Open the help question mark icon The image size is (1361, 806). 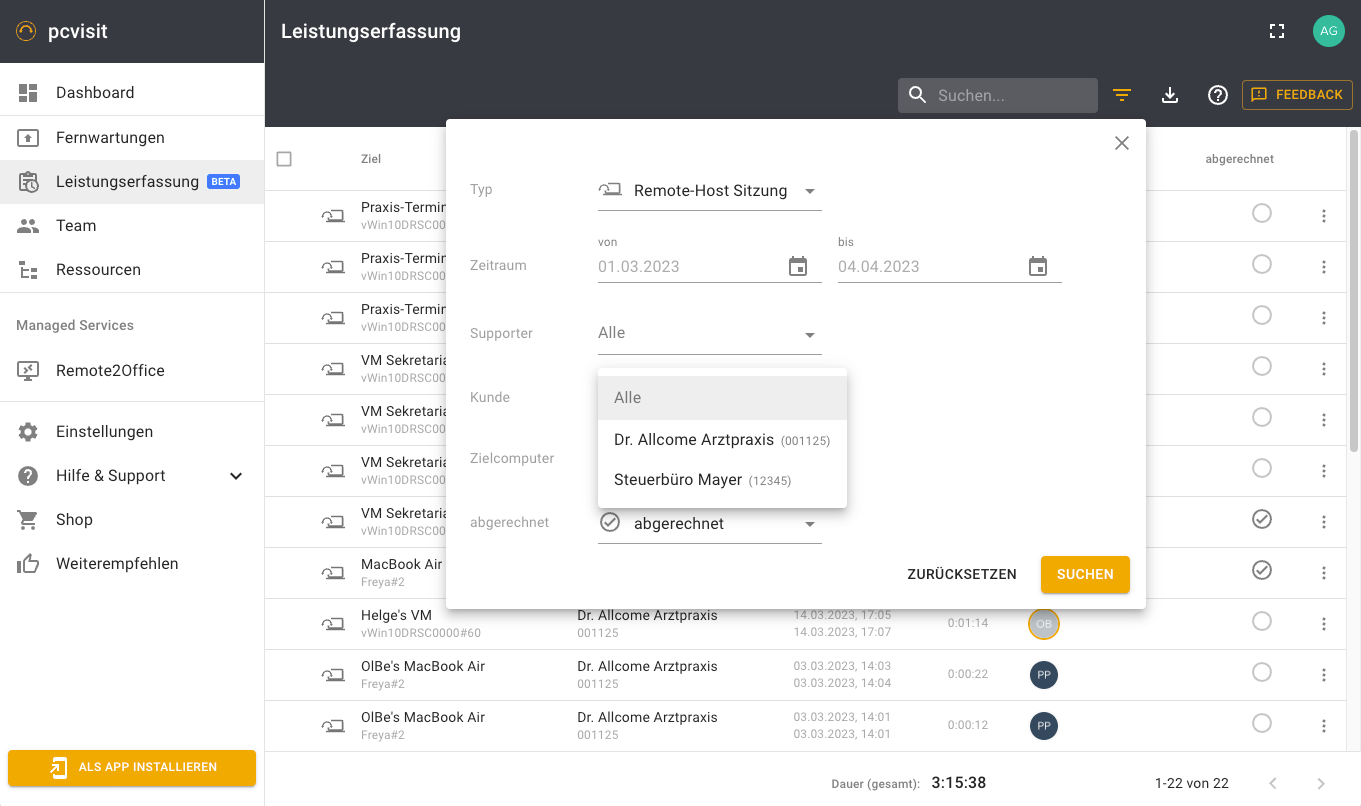coord(1217,95)
